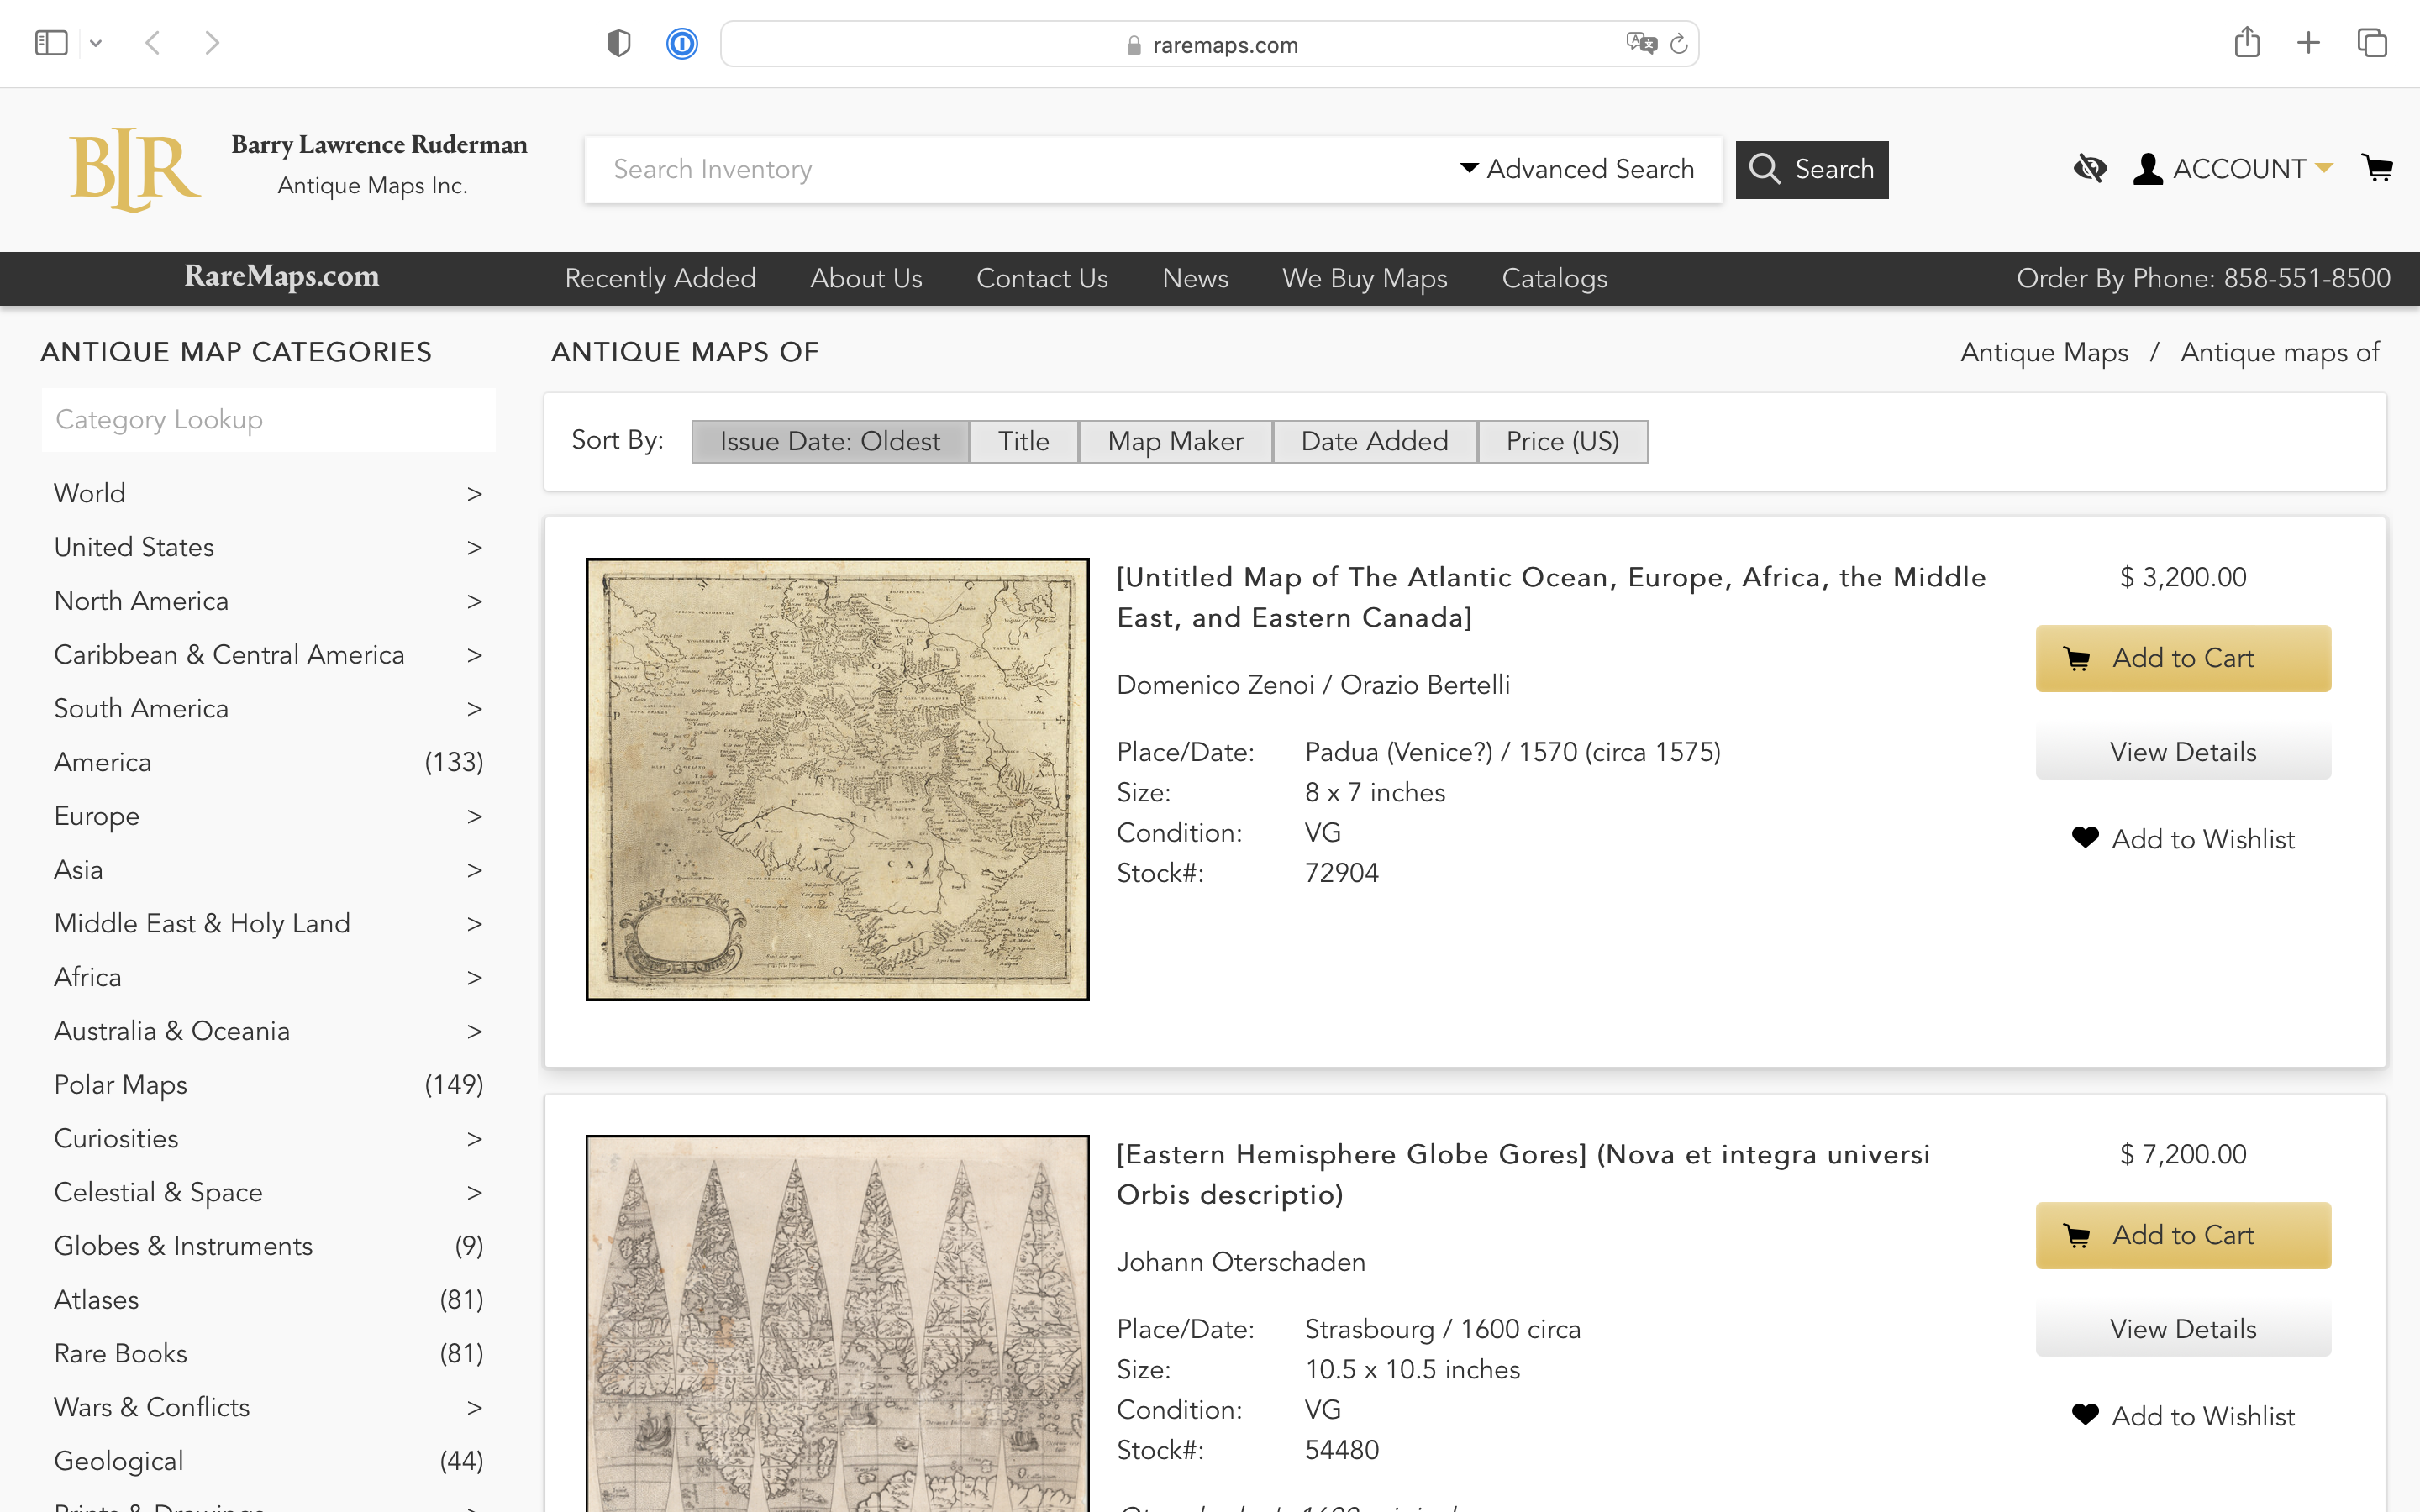
Task: View Details of the Oterschaden Globe Gores
Action: (x=2183, y=1329)
